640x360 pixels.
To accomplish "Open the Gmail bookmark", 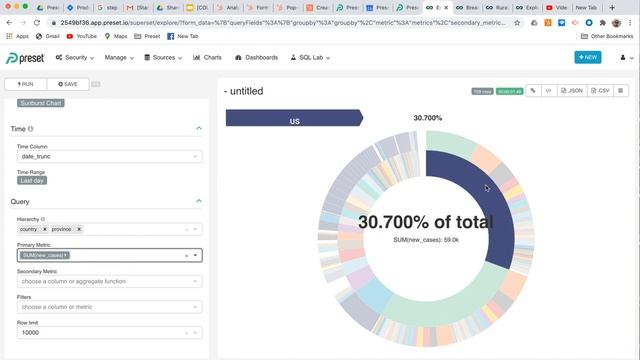I will pos(48,36).
